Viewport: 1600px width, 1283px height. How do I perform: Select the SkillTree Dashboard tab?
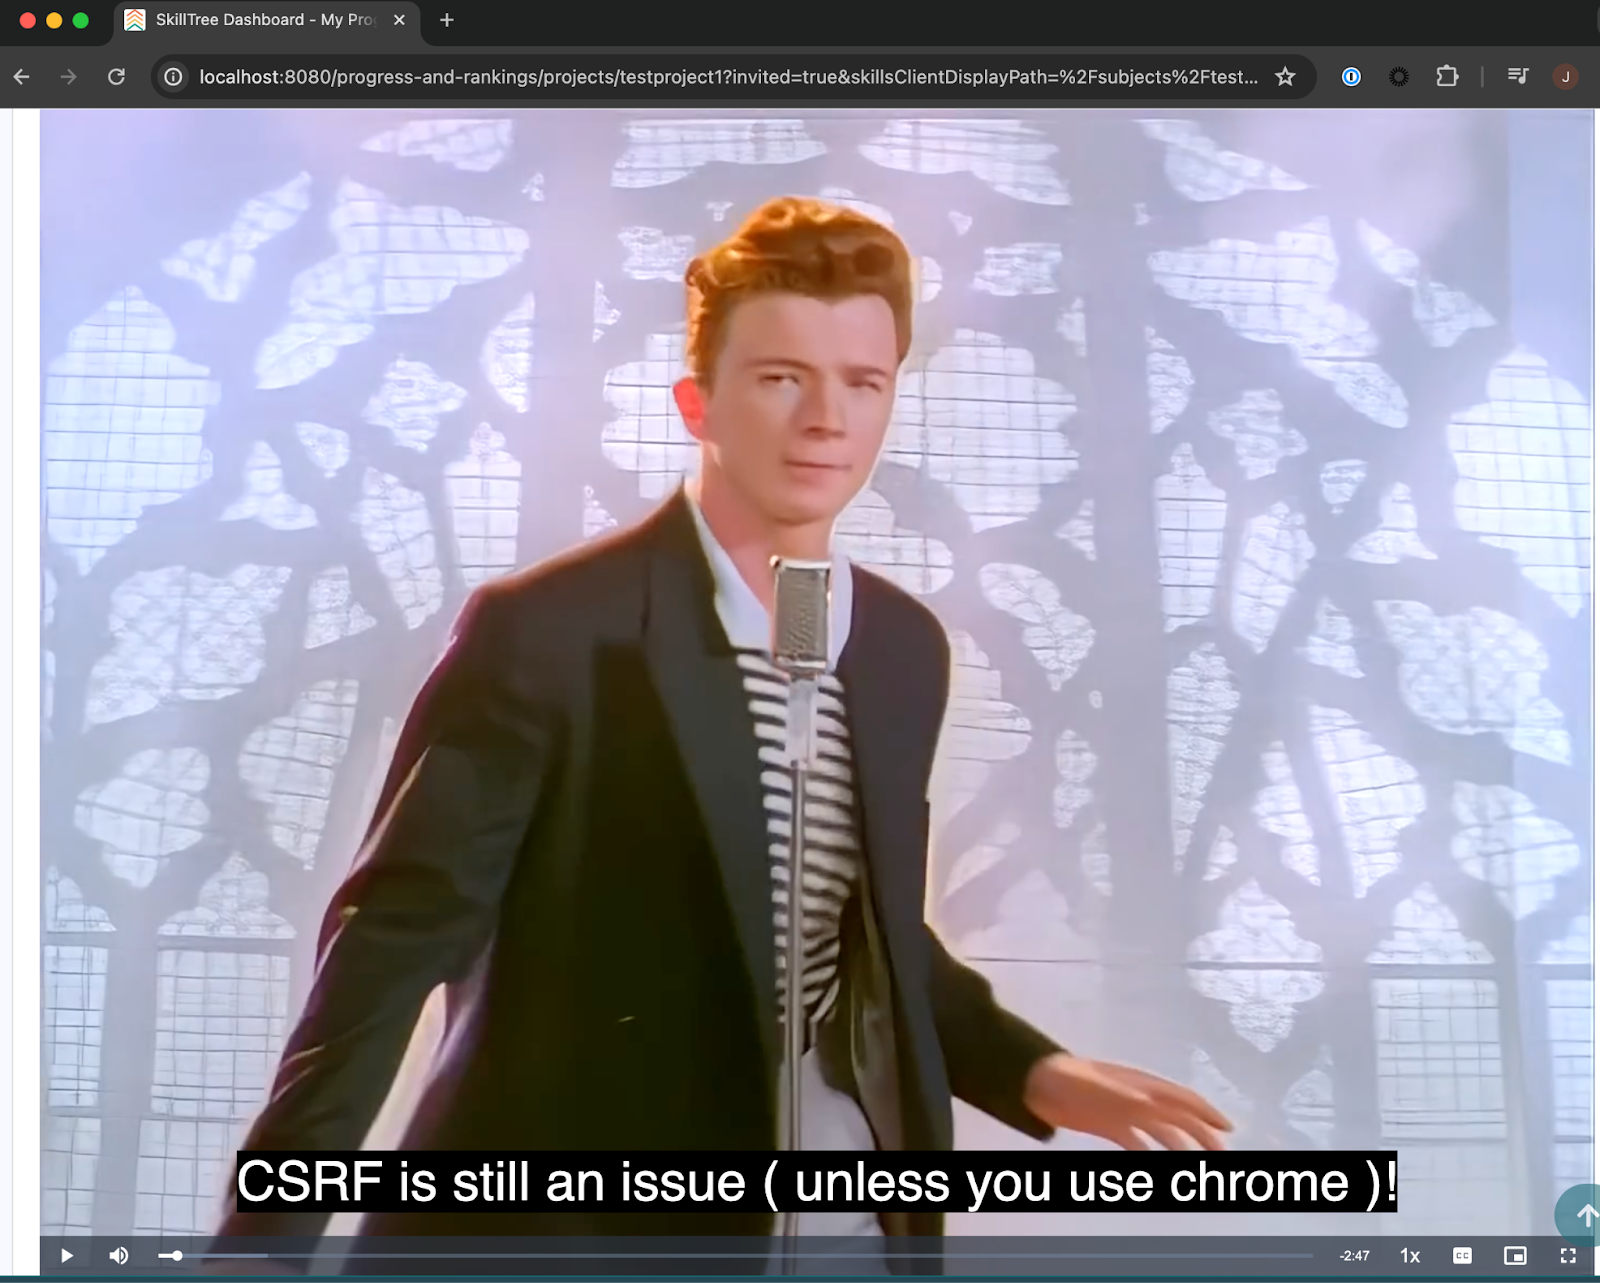point(265,20)
